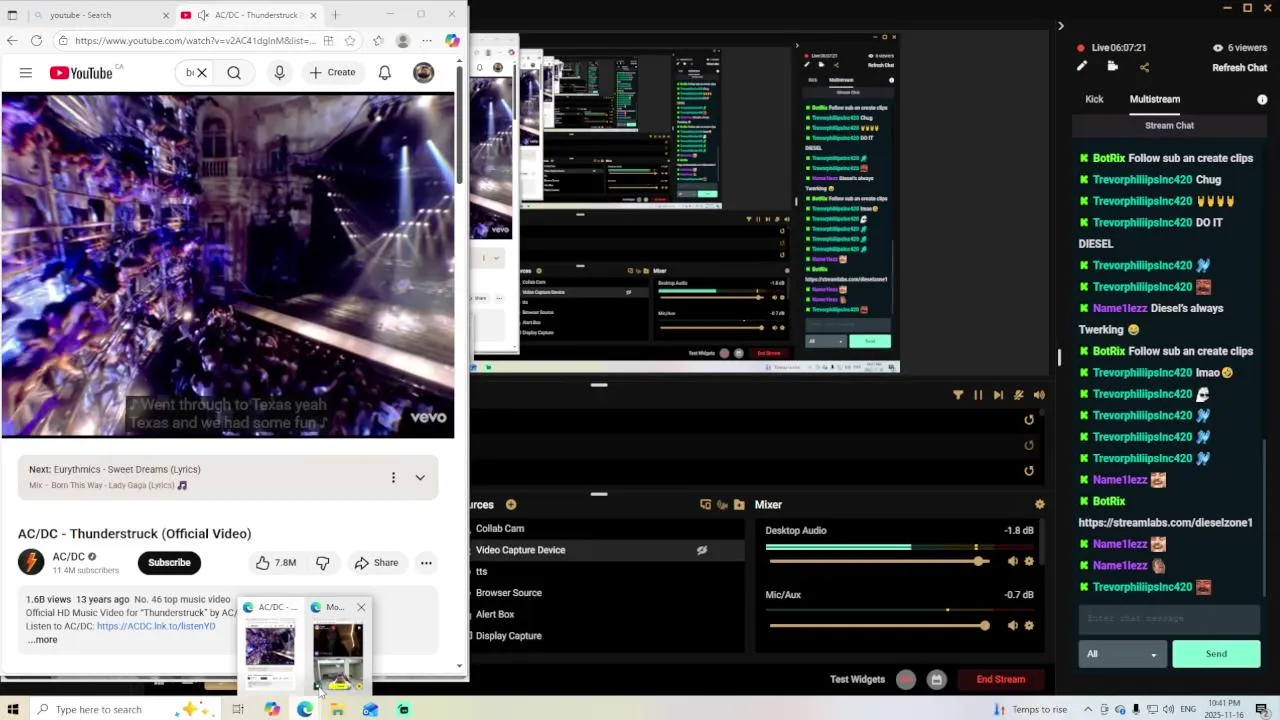This screenshot has width=1280, height=720.
Task: Send the chat message
Action: [x=1216, y=654]
